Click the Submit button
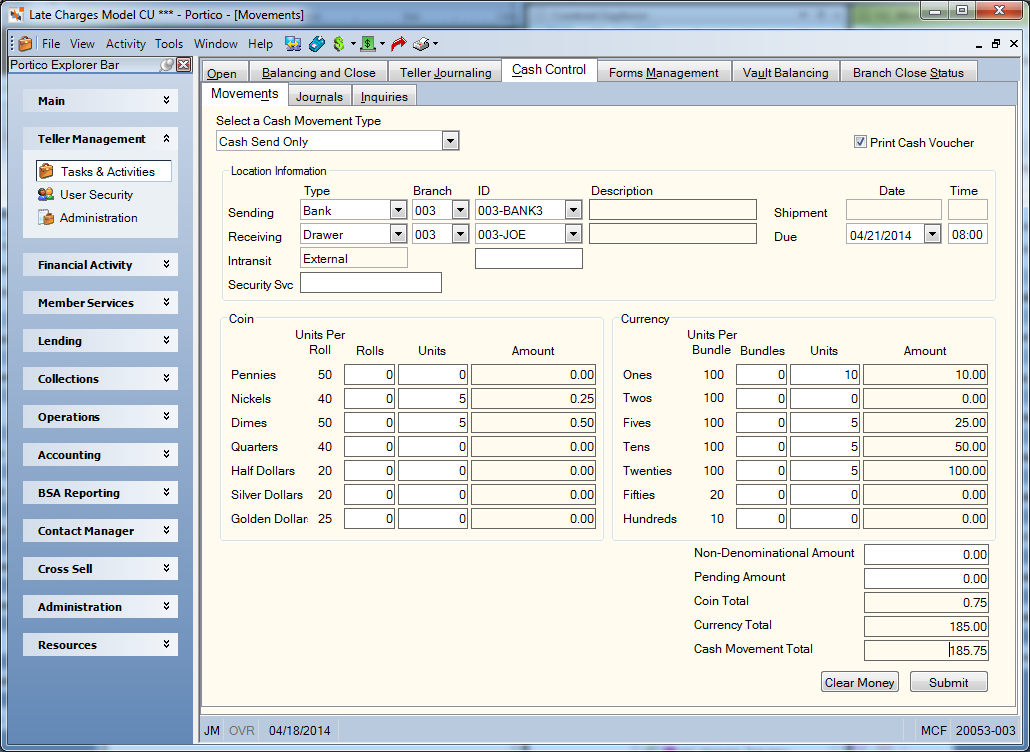Viewport: 1030px width, 752px height. [x=949, y=682]
